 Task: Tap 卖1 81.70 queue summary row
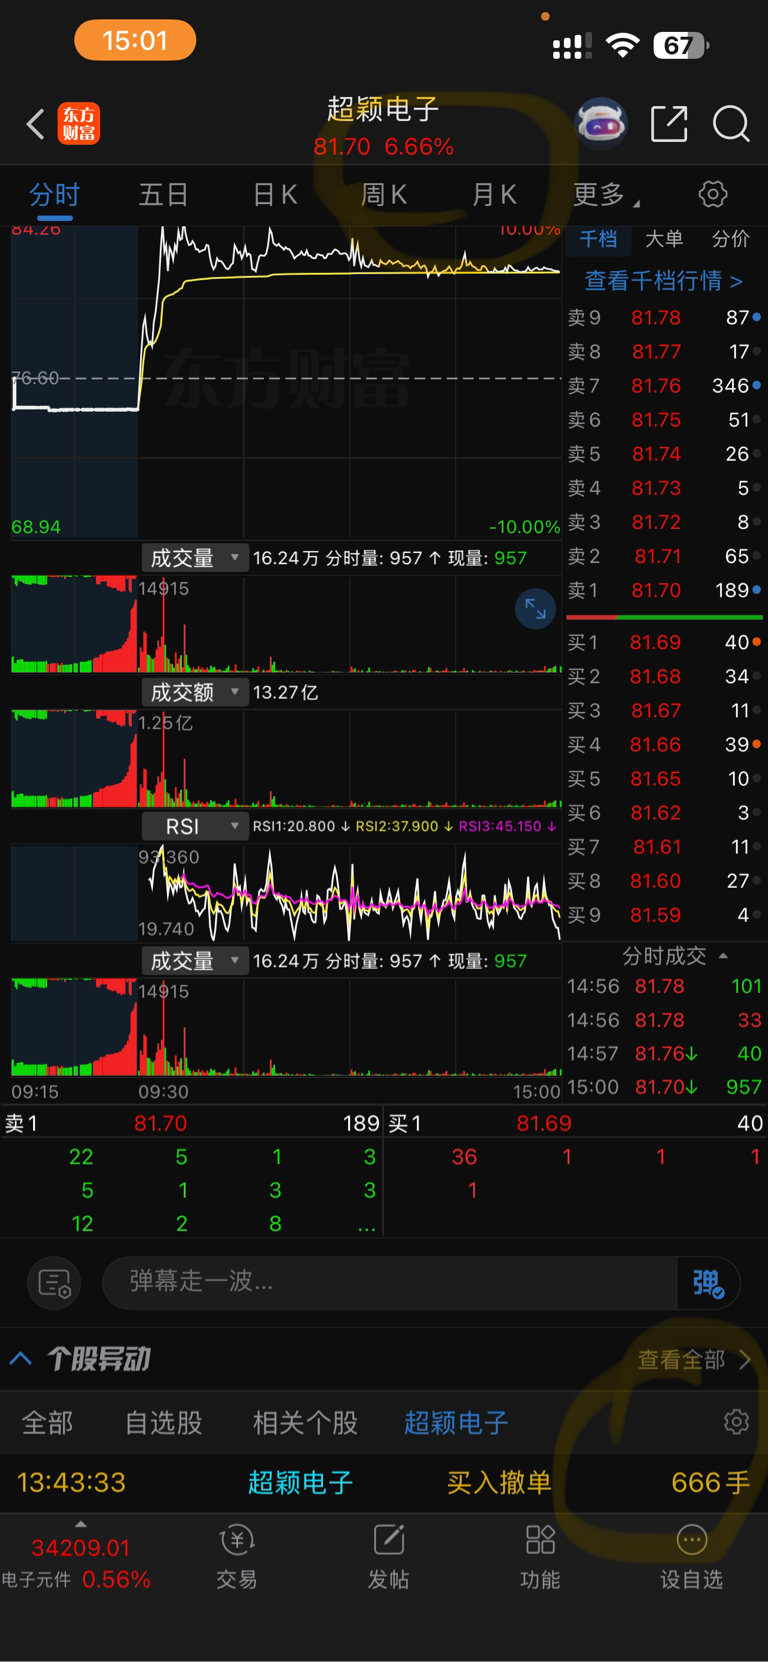coord(192,1123)
